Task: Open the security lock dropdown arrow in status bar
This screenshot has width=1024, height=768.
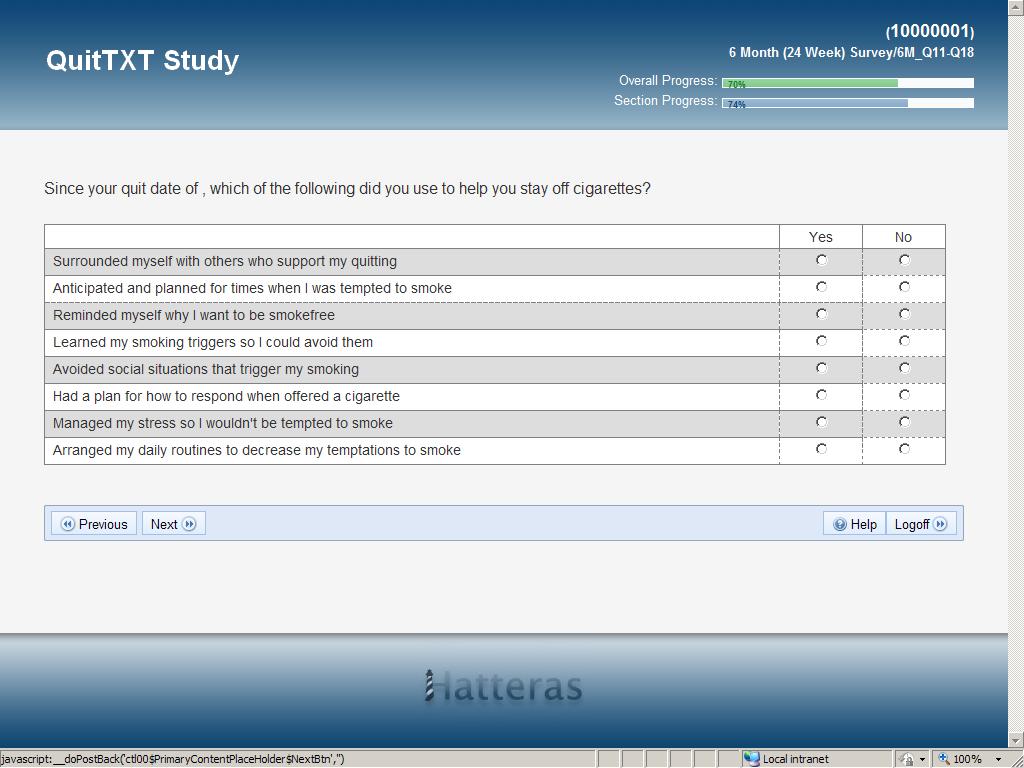Action: pos(922,760)
